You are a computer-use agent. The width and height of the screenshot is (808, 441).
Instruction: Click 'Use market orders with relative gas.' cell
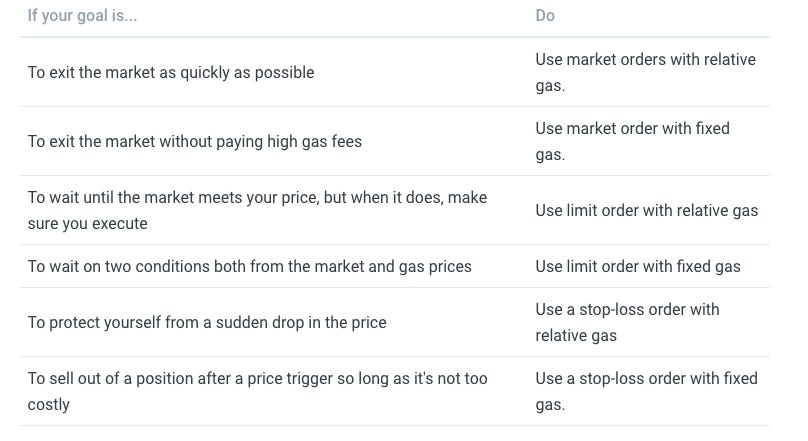(x=645, y=72)
